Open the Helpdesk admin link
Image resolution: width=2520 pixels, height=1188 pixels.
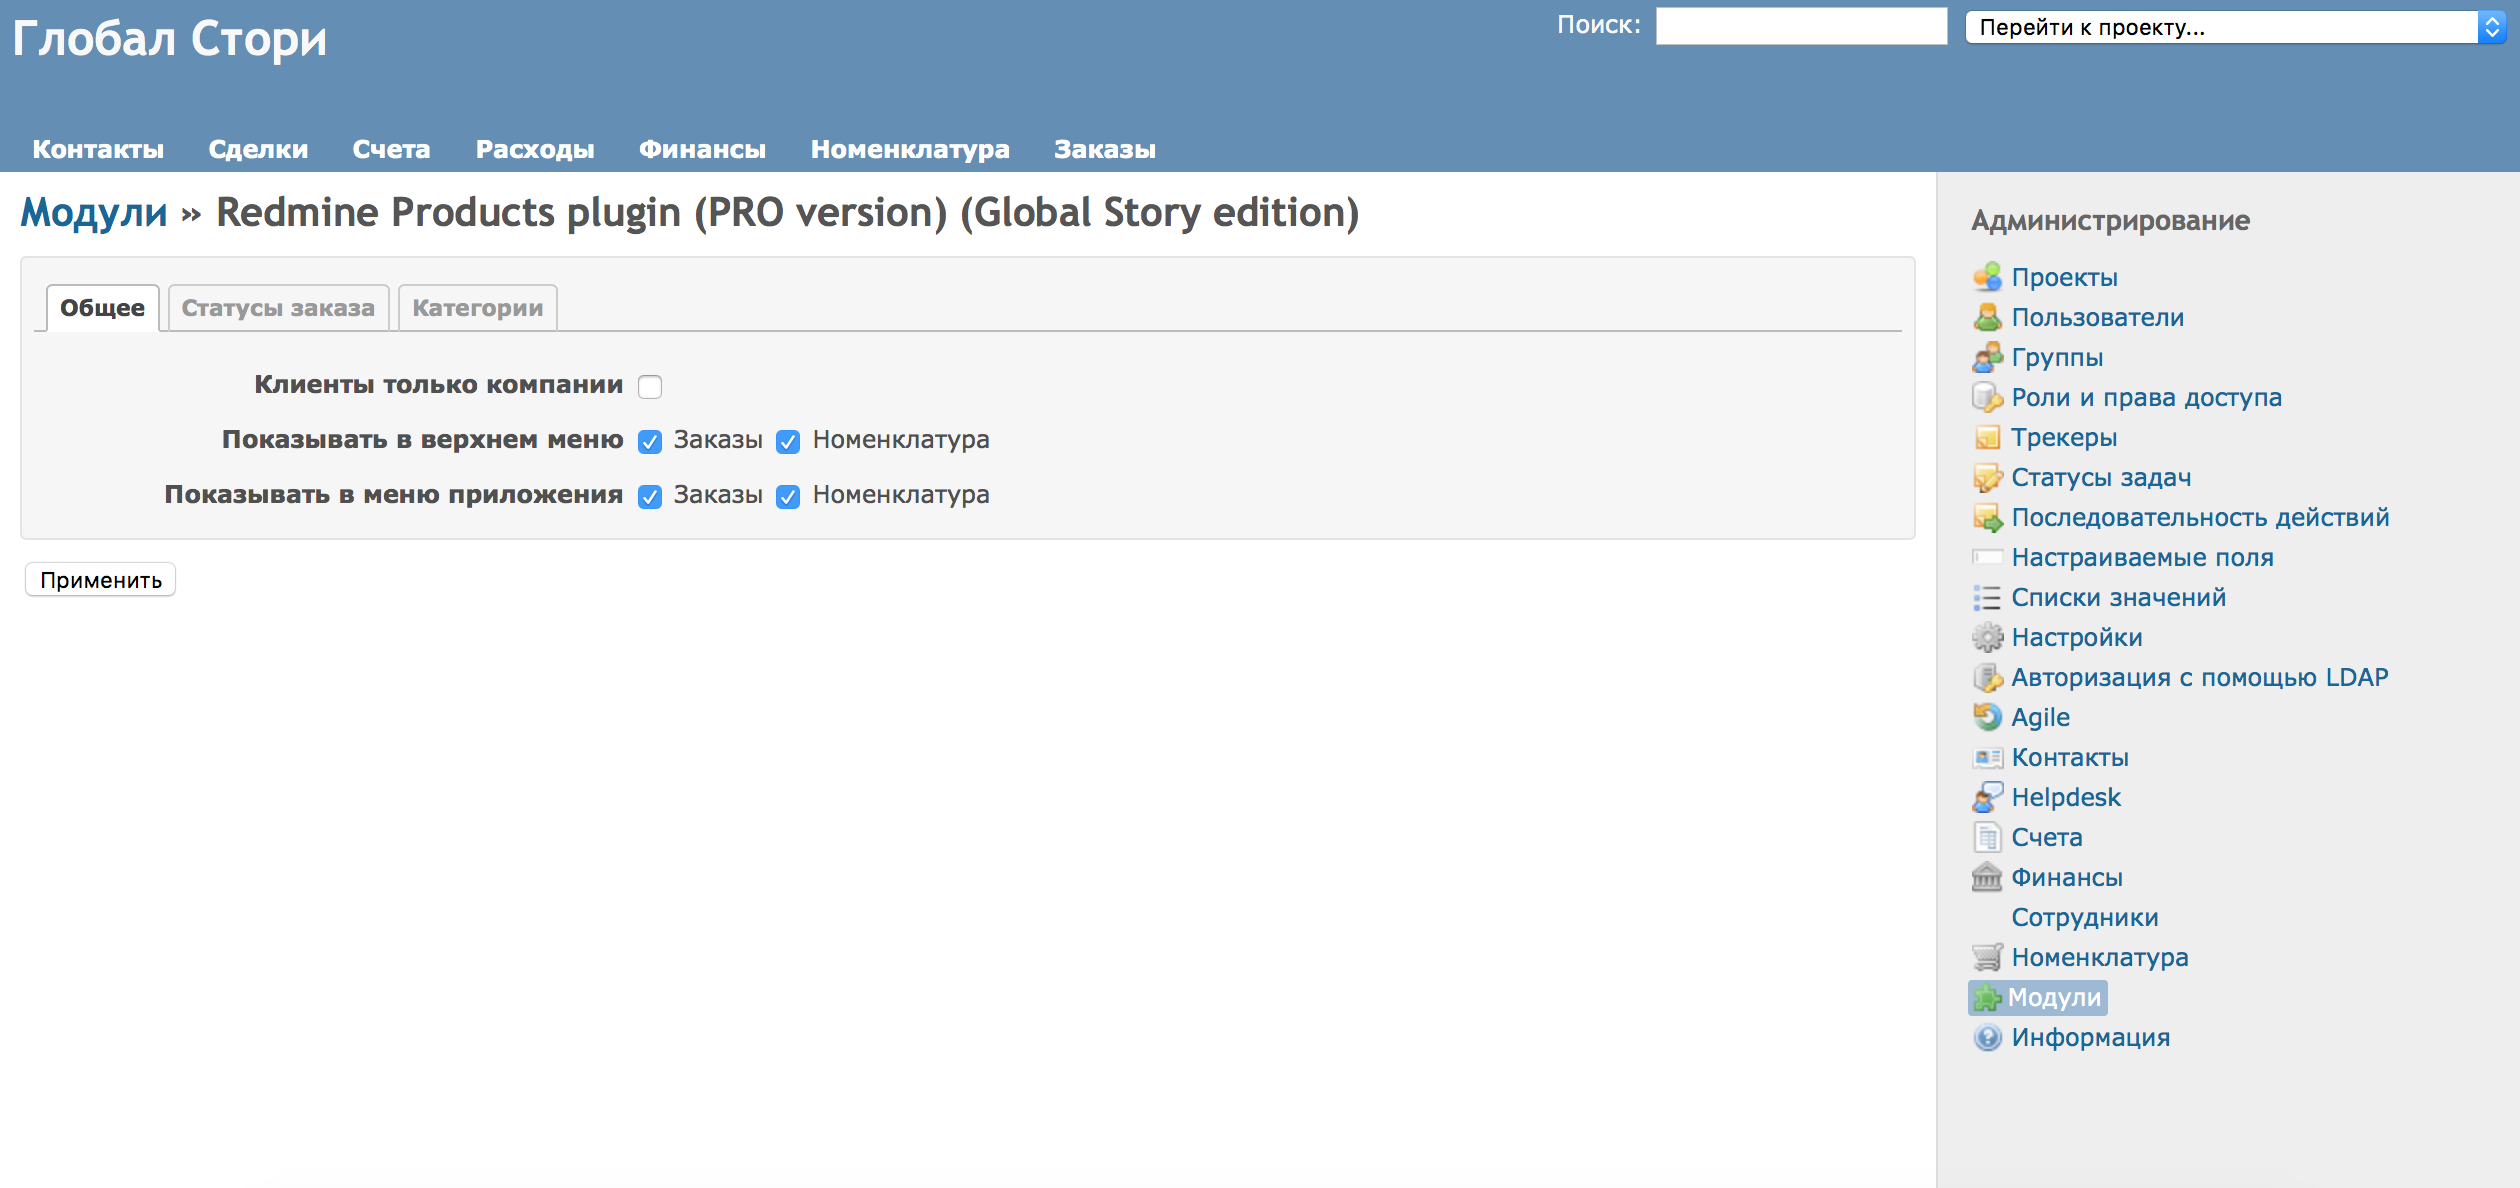(2066, 797)
